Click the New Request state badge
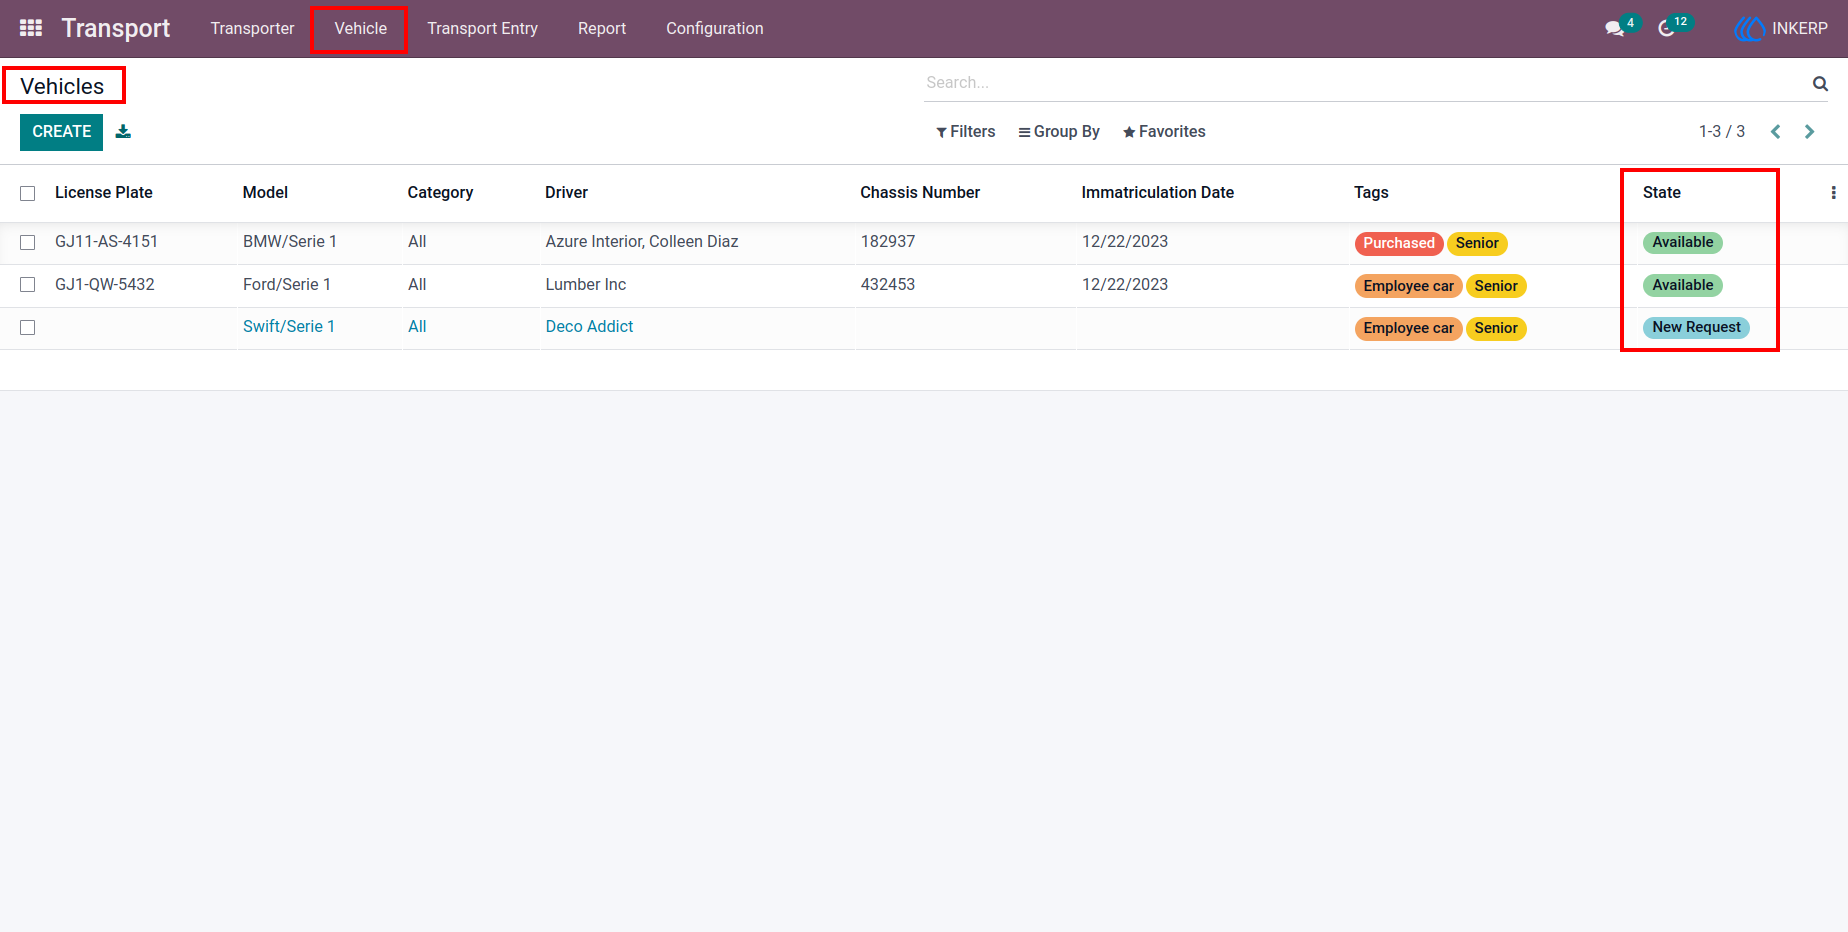The width and height of the screenshot is (1848, 932). 1696,327
